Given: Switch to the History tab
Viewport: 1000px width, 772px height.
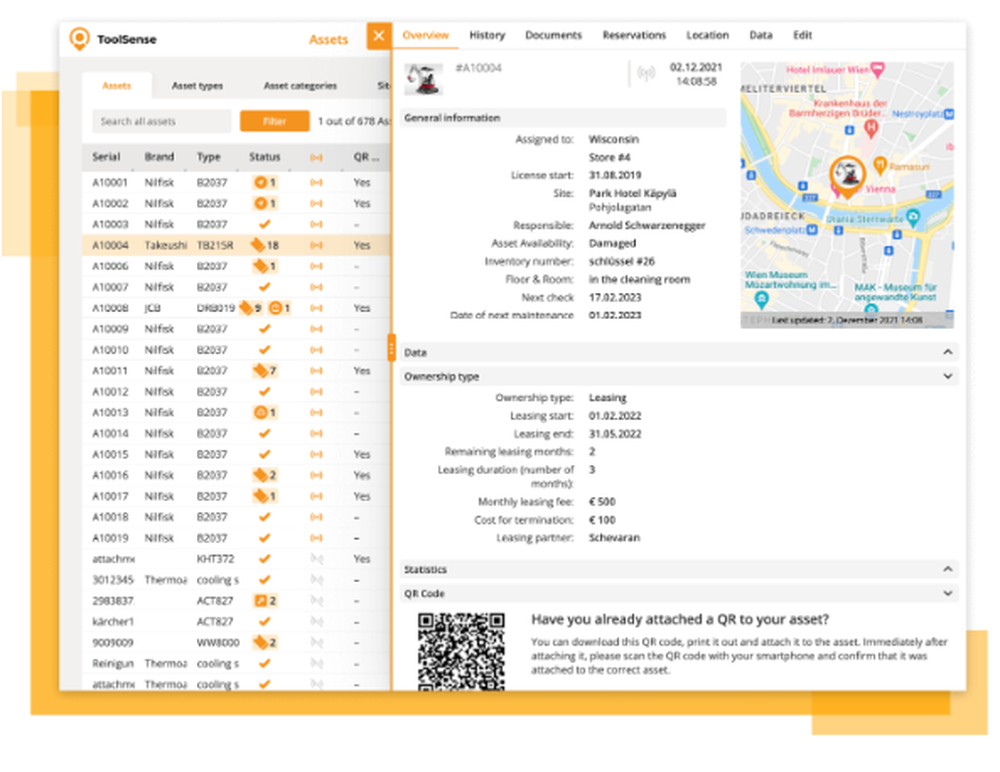Looking at the screenshot, I should pyautogui.click(x=487, y=35).
